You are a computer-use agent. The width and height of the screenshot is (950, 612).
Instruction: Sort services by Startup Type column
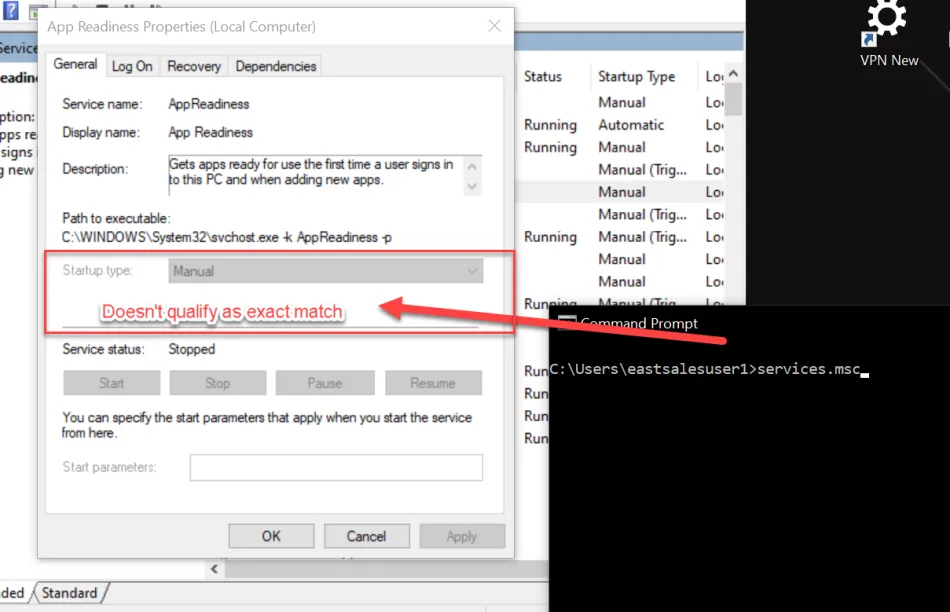point(636,77)
